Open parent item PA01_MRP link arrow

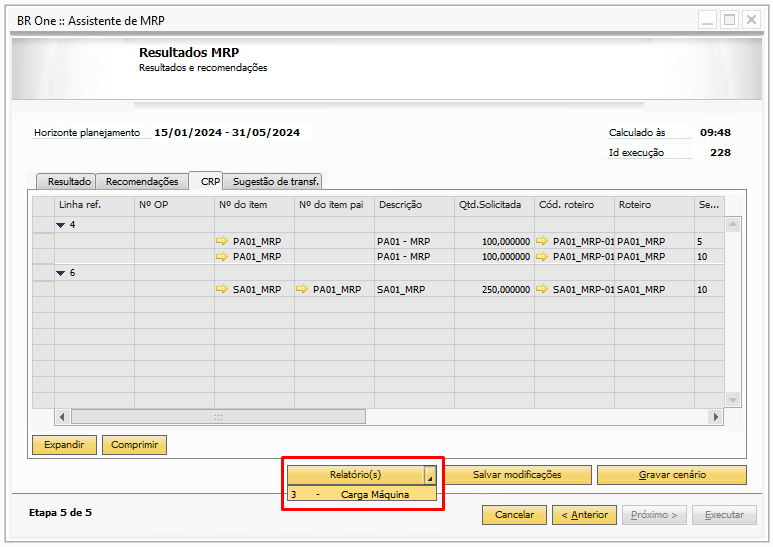pyautogui.click(x=302, y=289)
